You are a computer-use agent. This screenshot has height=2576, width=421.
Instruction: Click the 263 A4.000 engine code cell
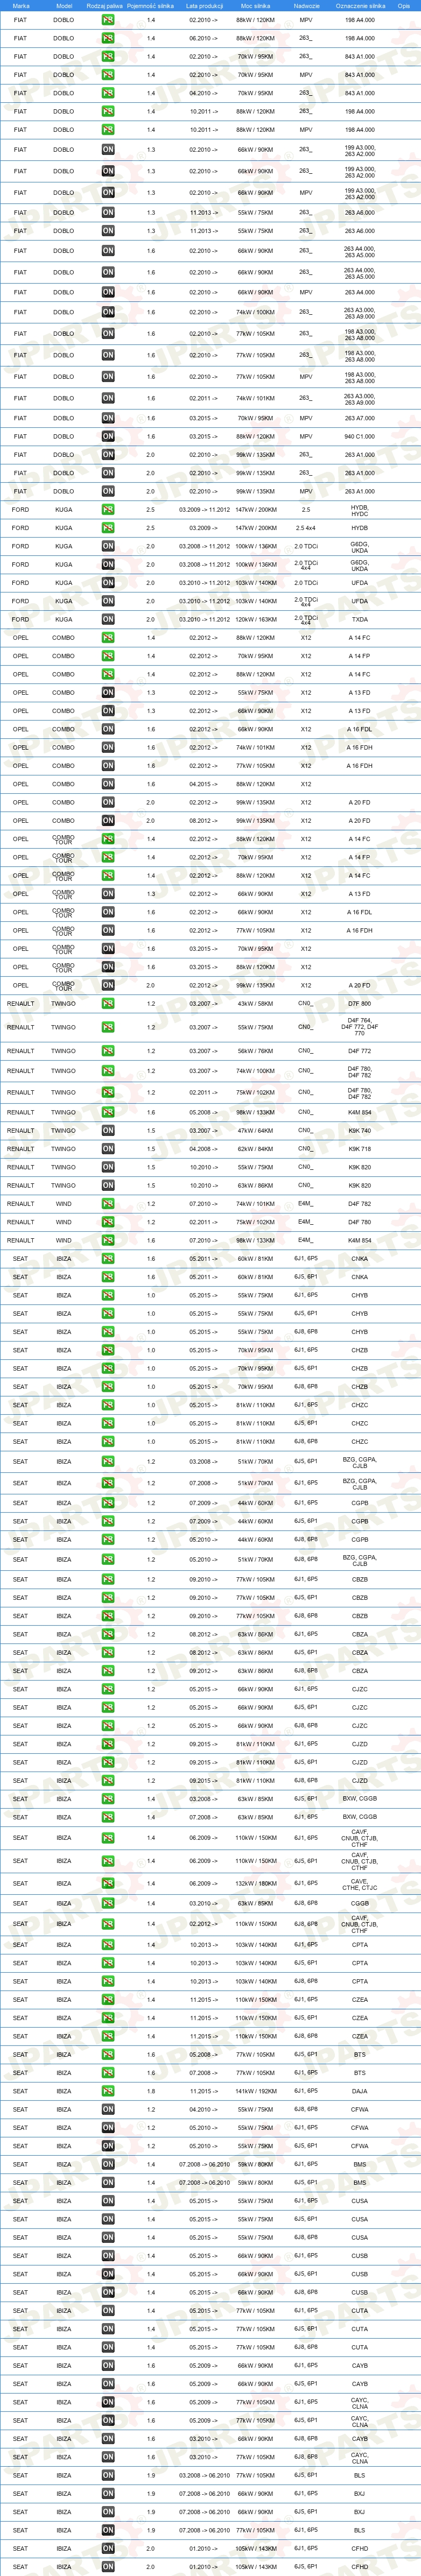360,292
